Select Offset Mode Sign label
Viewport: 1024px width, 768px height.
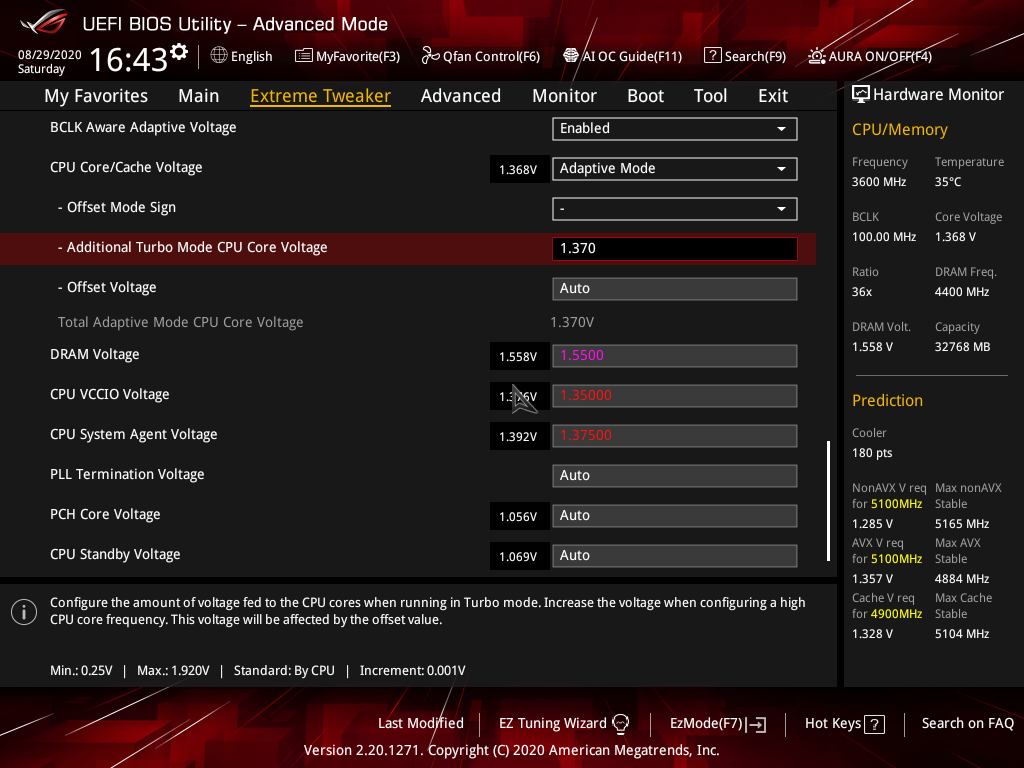pos(117,208)
